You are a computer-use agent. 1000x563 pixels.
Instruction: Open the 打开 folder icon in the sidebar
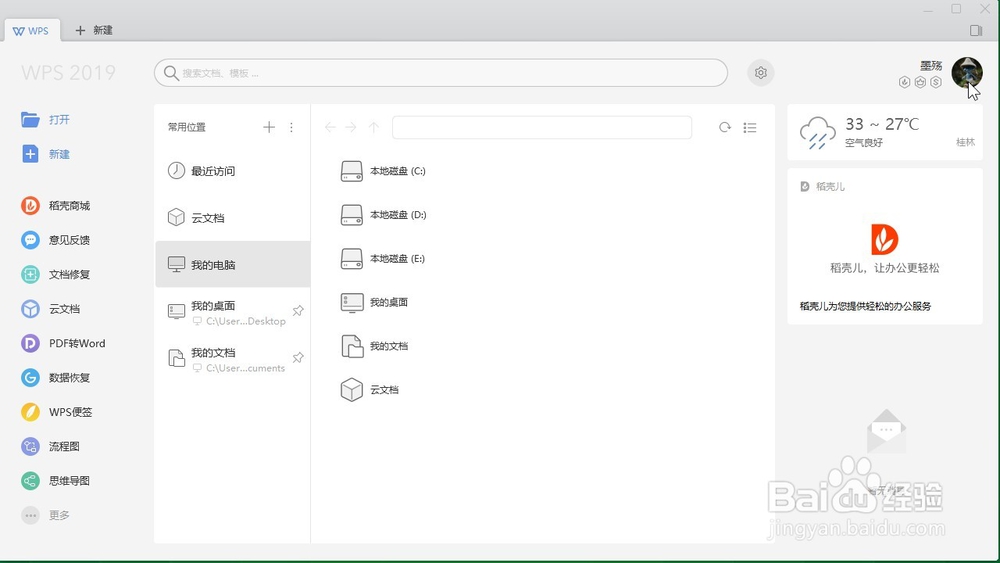(x=30, y=119)
